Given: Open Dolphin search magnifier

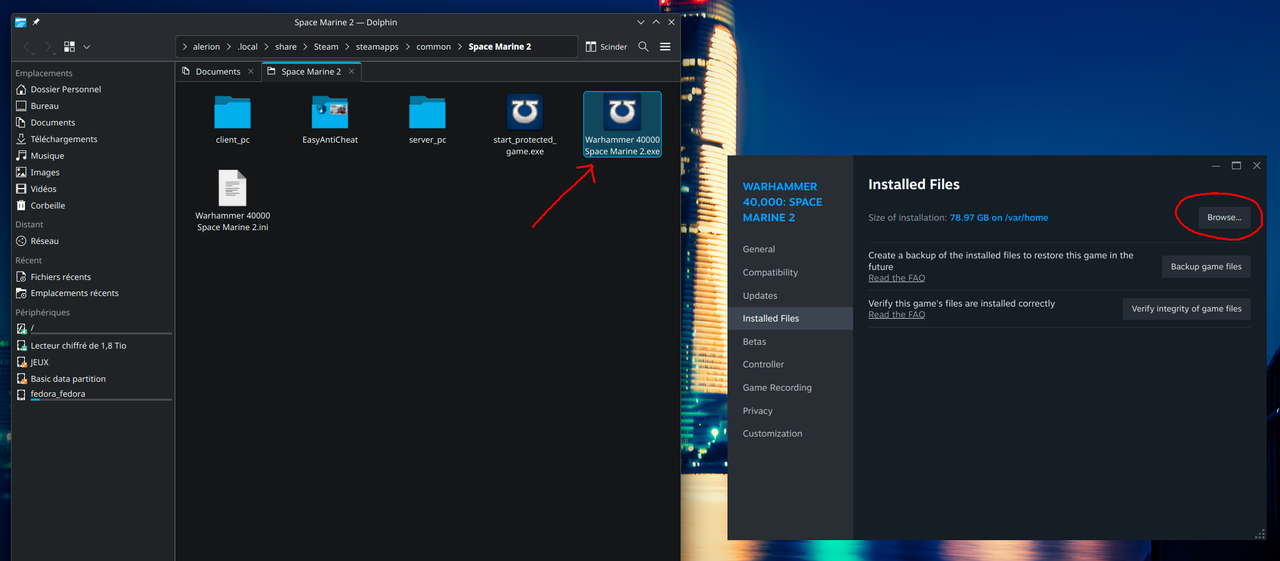Looking at the screenshot, I should click(x=643, y=47).
